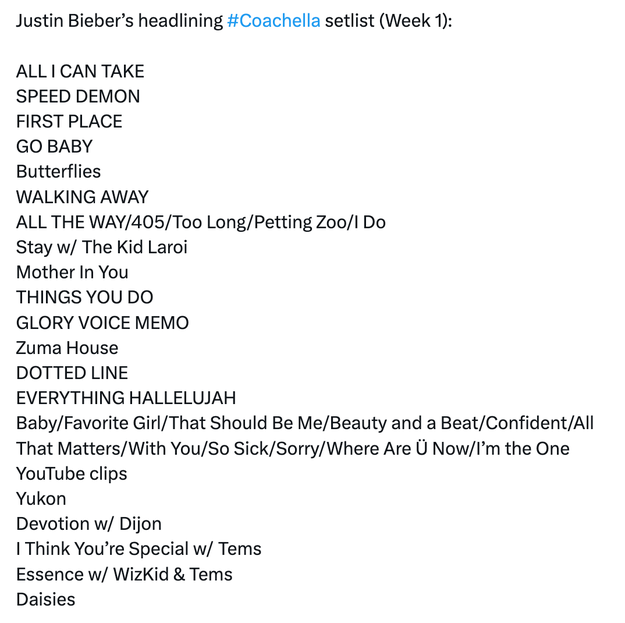Screen dimensions: 625x623
Task: Click the FIRST PLACE setlist entry
Action: coord(69,121)
